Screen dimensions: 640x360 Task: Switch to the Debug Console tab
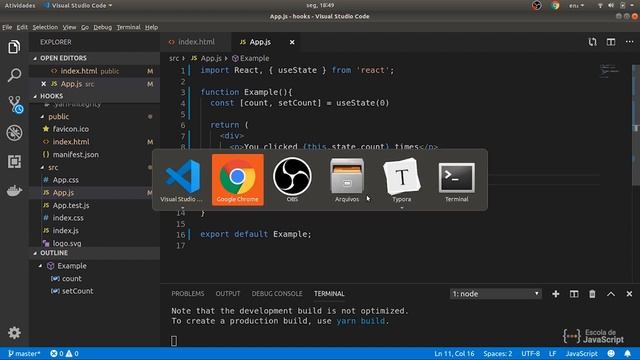point(277,294)
